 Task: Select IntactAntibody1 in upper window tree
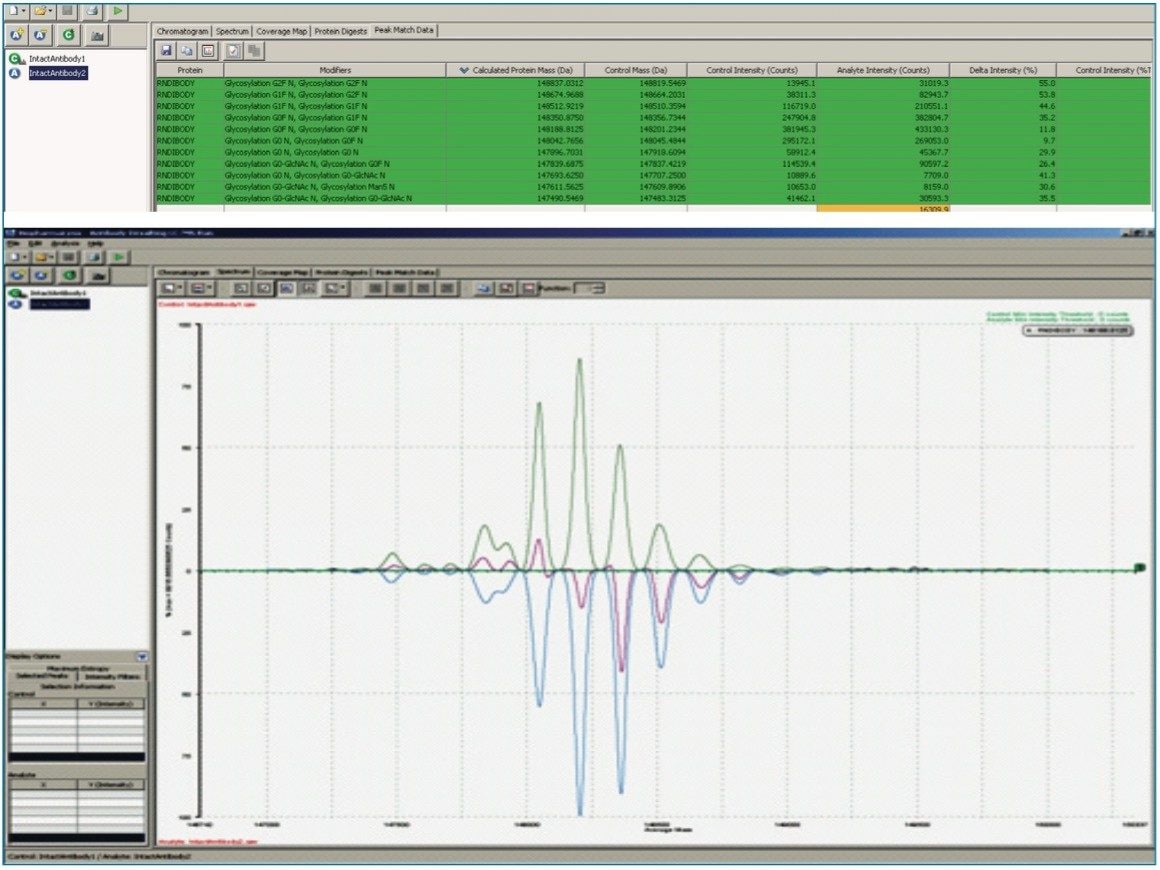[57, 58]
